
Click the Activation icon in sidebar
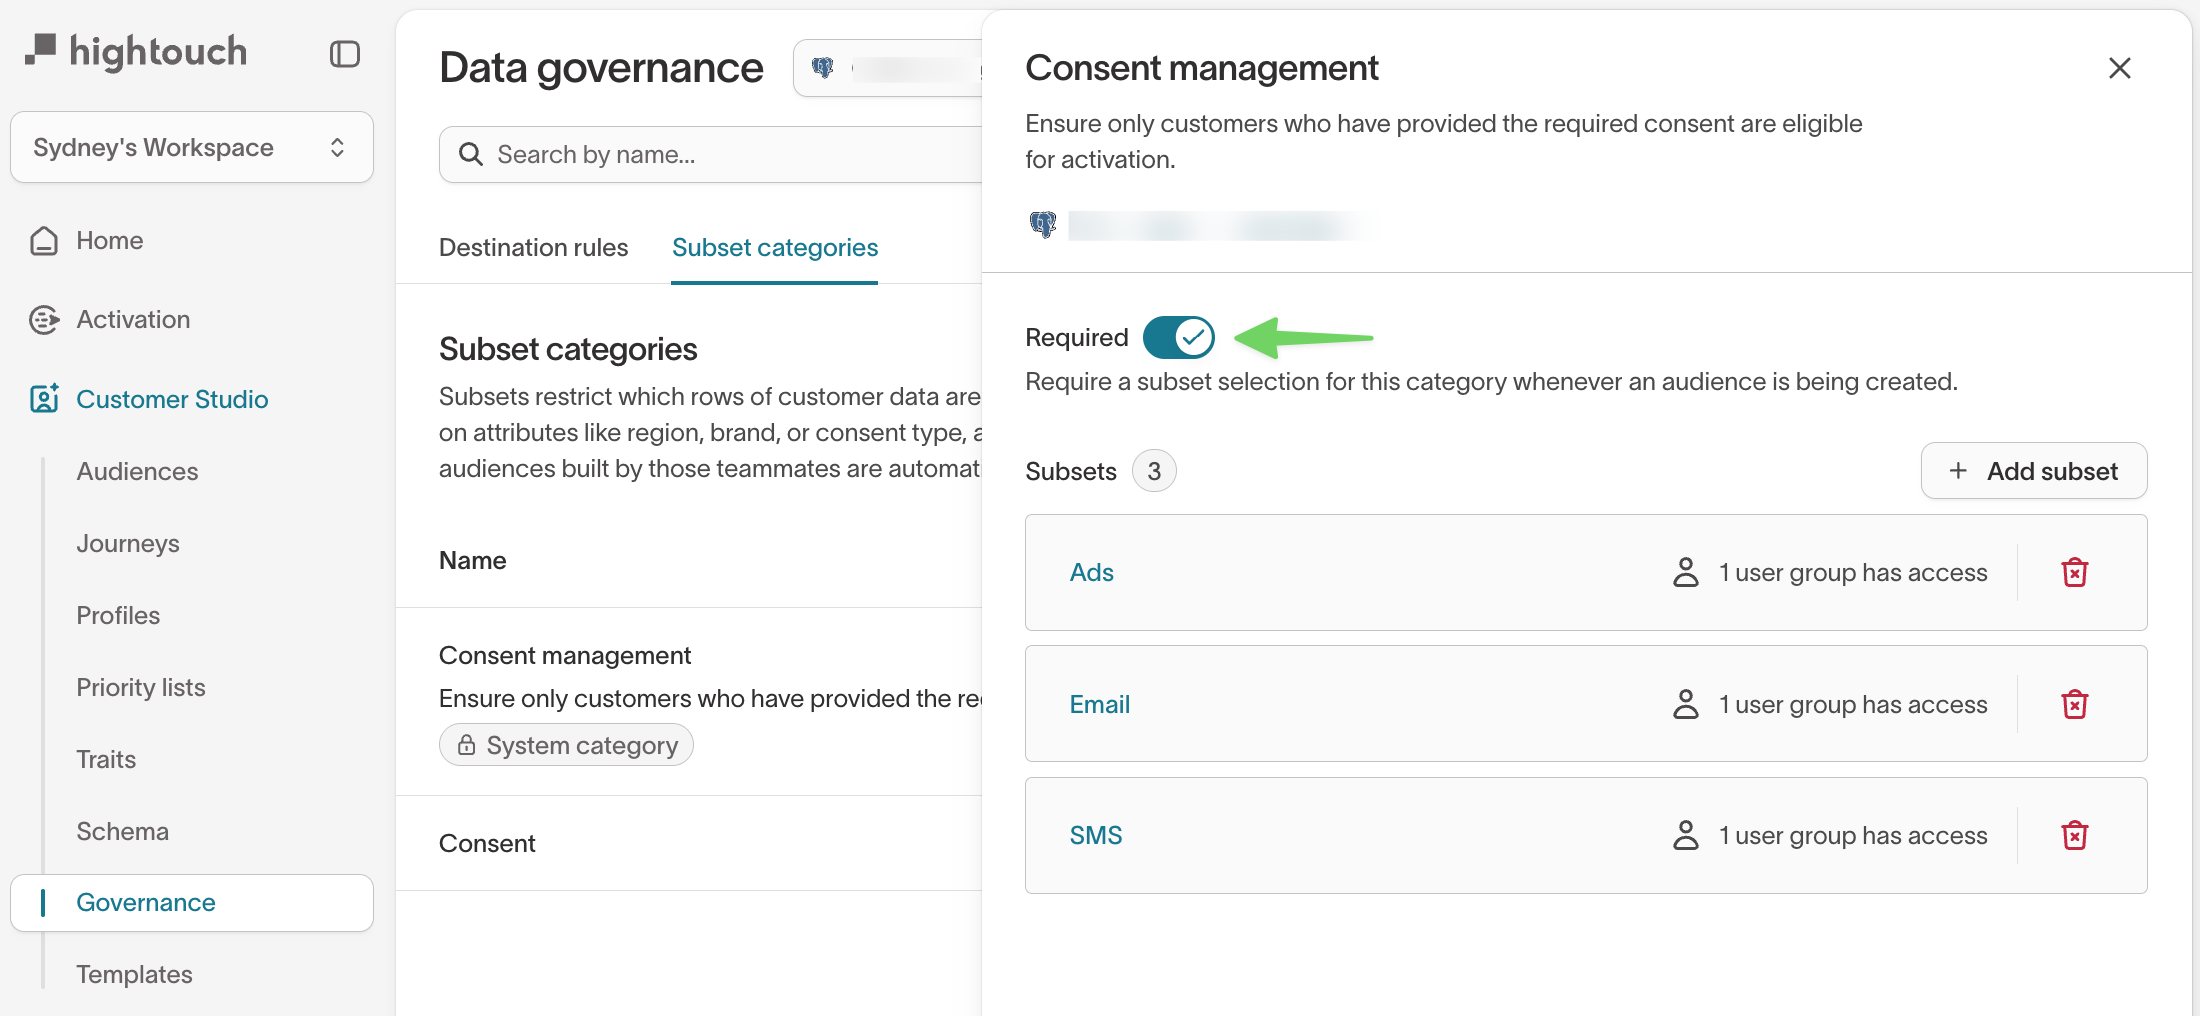44,320
